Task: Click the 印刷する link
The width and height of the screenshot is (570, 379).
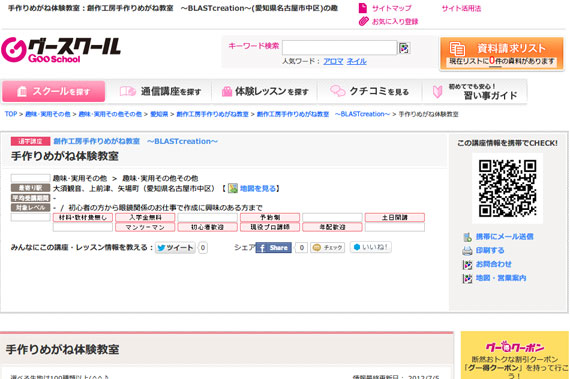Action: pos(490,251)
